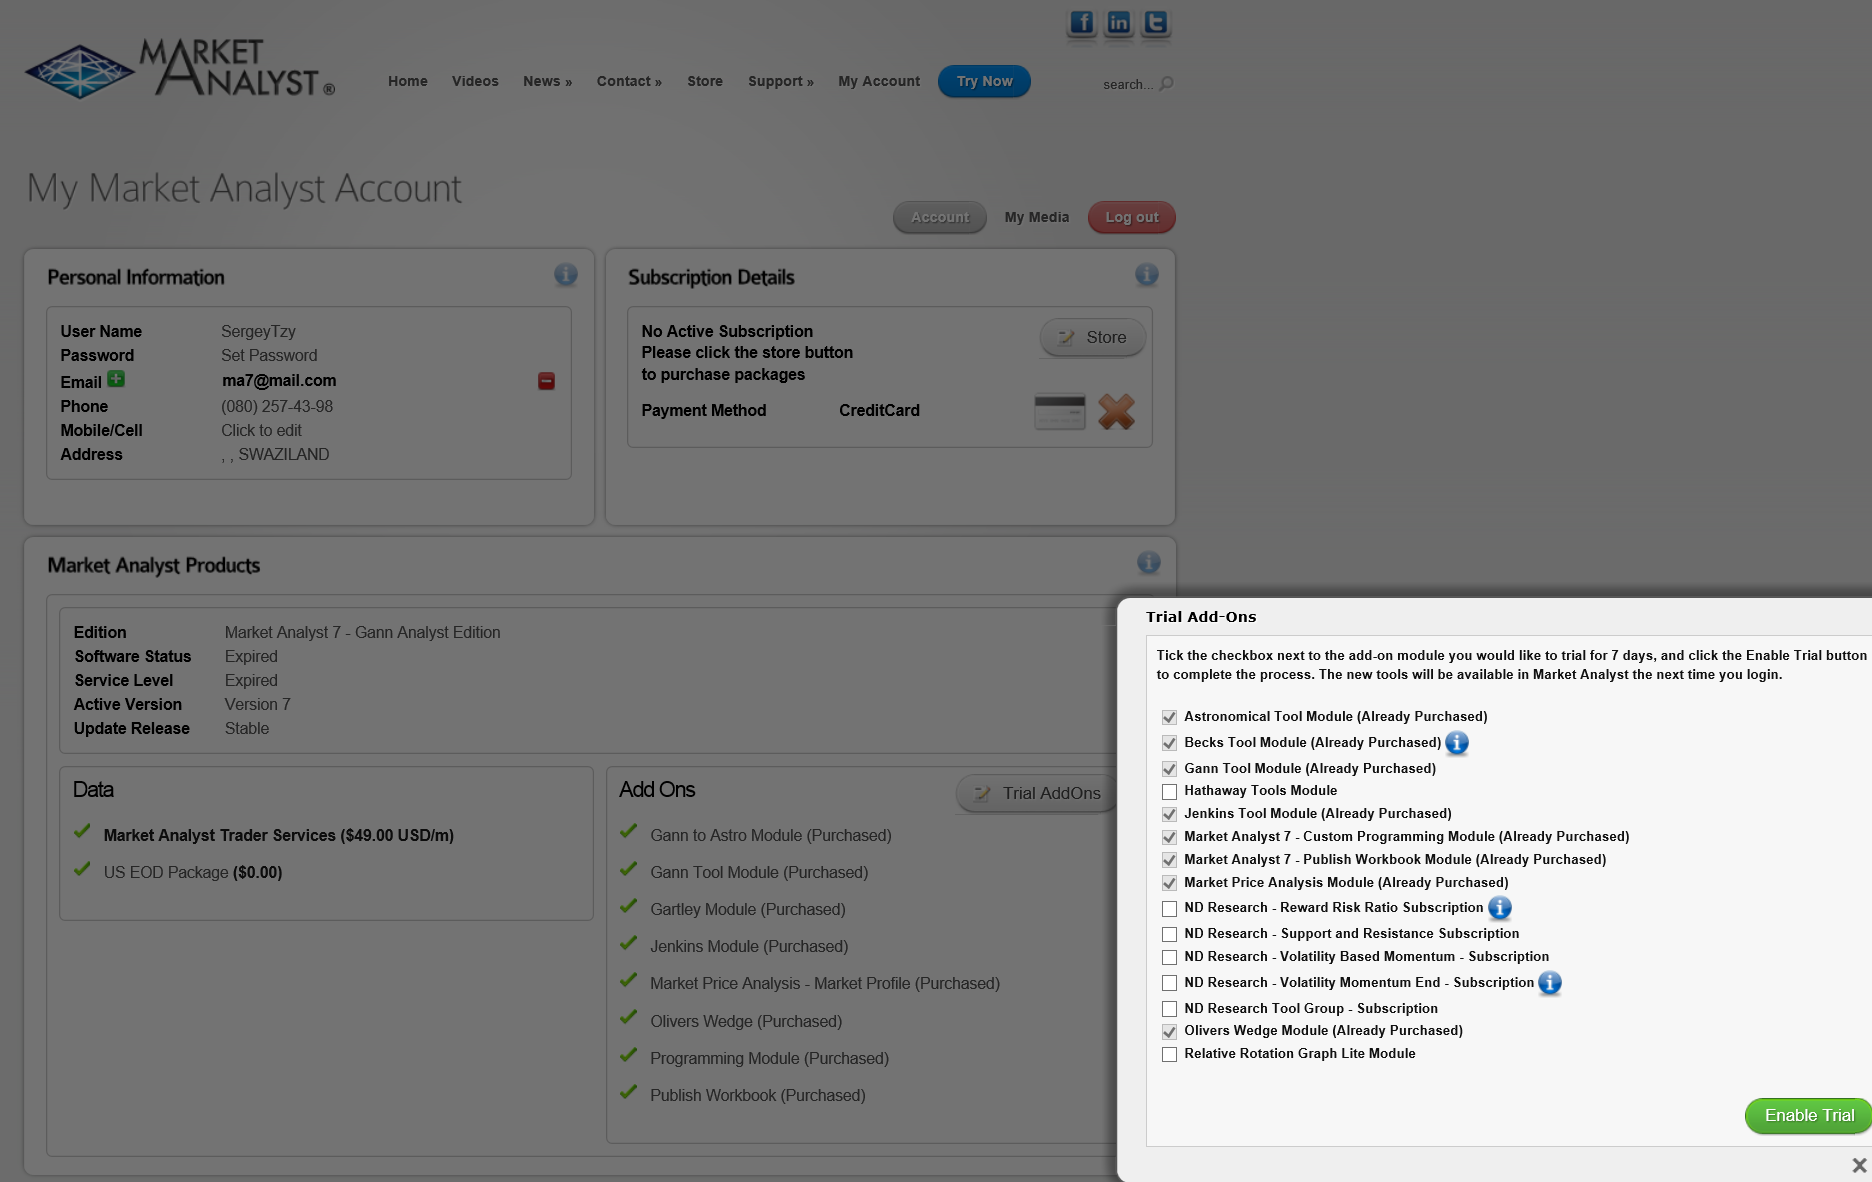Expand the News menu

(547, 81)
